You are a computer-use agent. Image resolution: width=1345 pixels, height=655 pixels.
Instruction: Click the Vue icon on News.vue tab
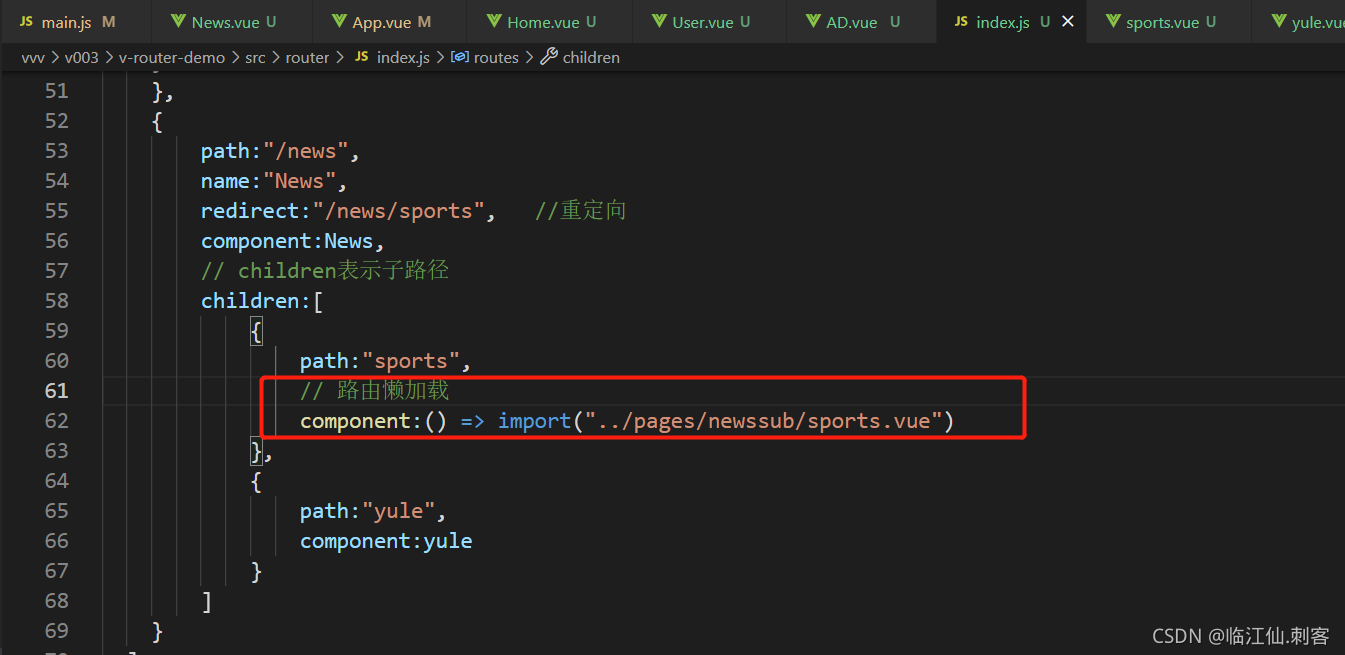click(178, 22)
